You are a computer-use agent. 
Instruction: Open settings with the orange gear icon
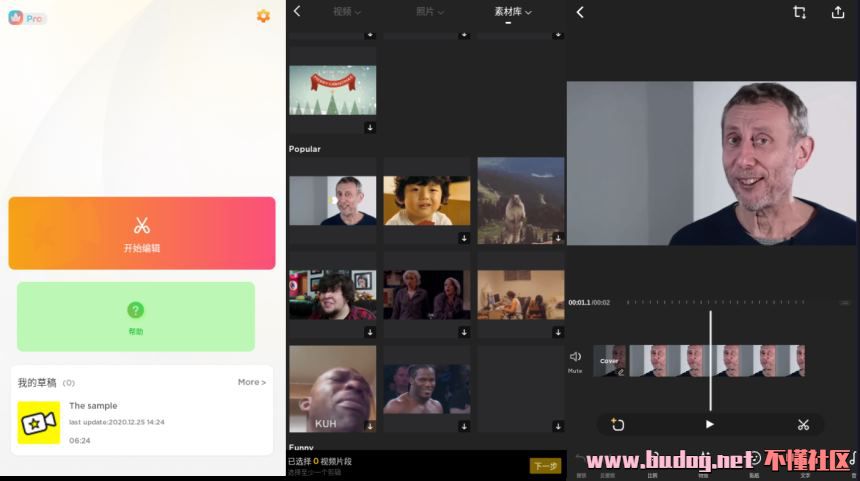[263, 16]
